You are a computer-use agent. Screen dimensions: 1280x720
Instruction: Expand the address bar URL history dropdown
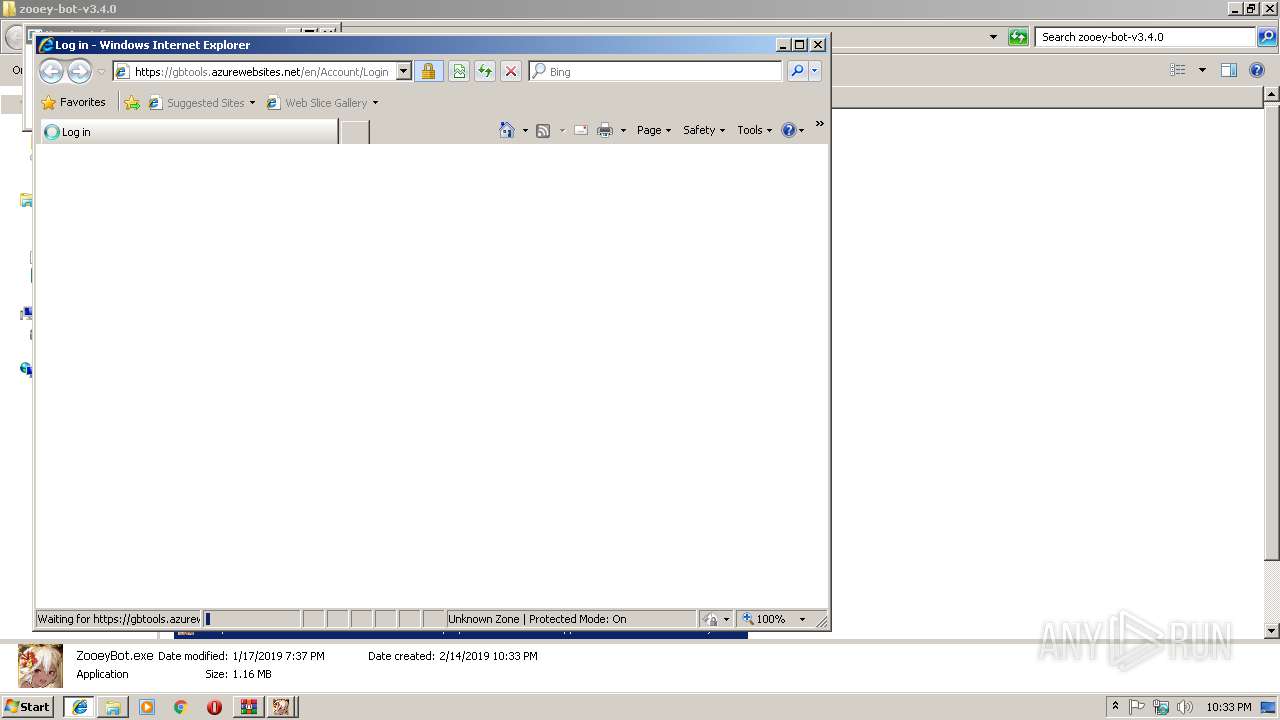pos(404,72)
